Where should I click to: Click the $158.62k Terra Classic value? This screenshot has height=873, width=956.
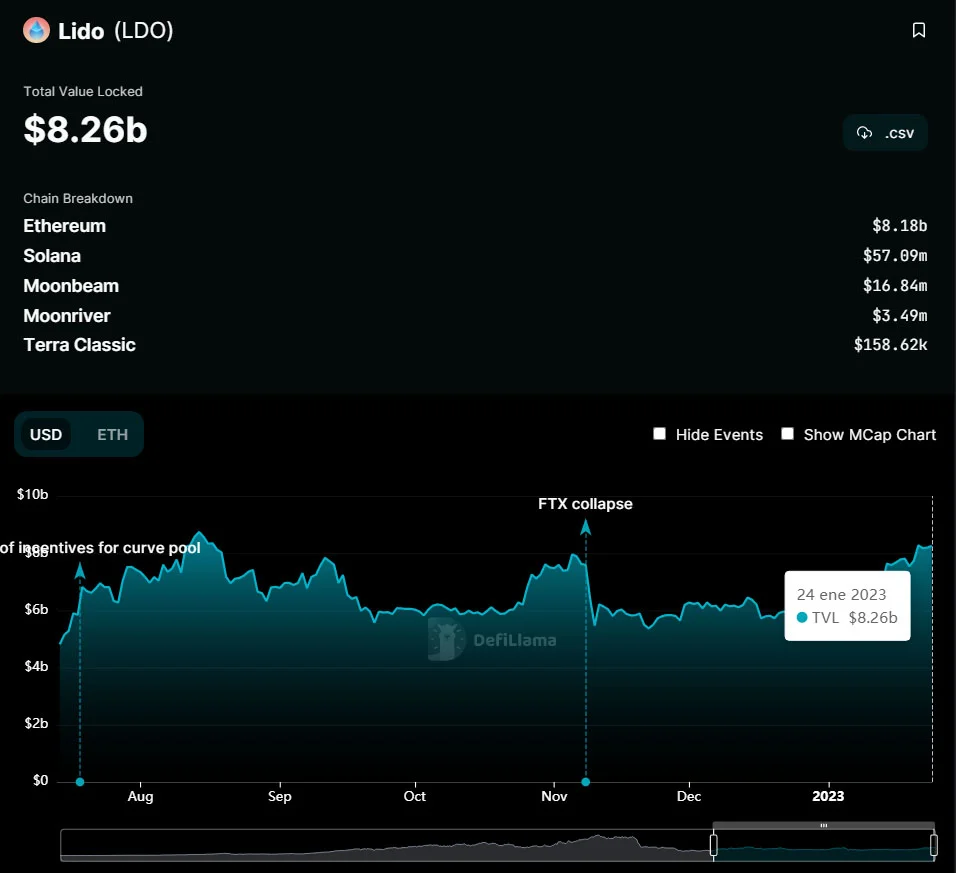pyautogui.click(x=890, y=345)
